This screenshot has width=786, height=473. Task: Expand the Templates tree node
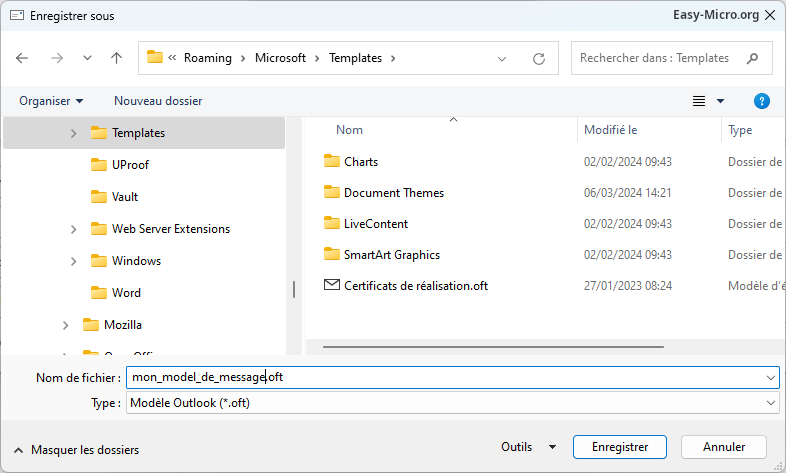pos(74,133)
